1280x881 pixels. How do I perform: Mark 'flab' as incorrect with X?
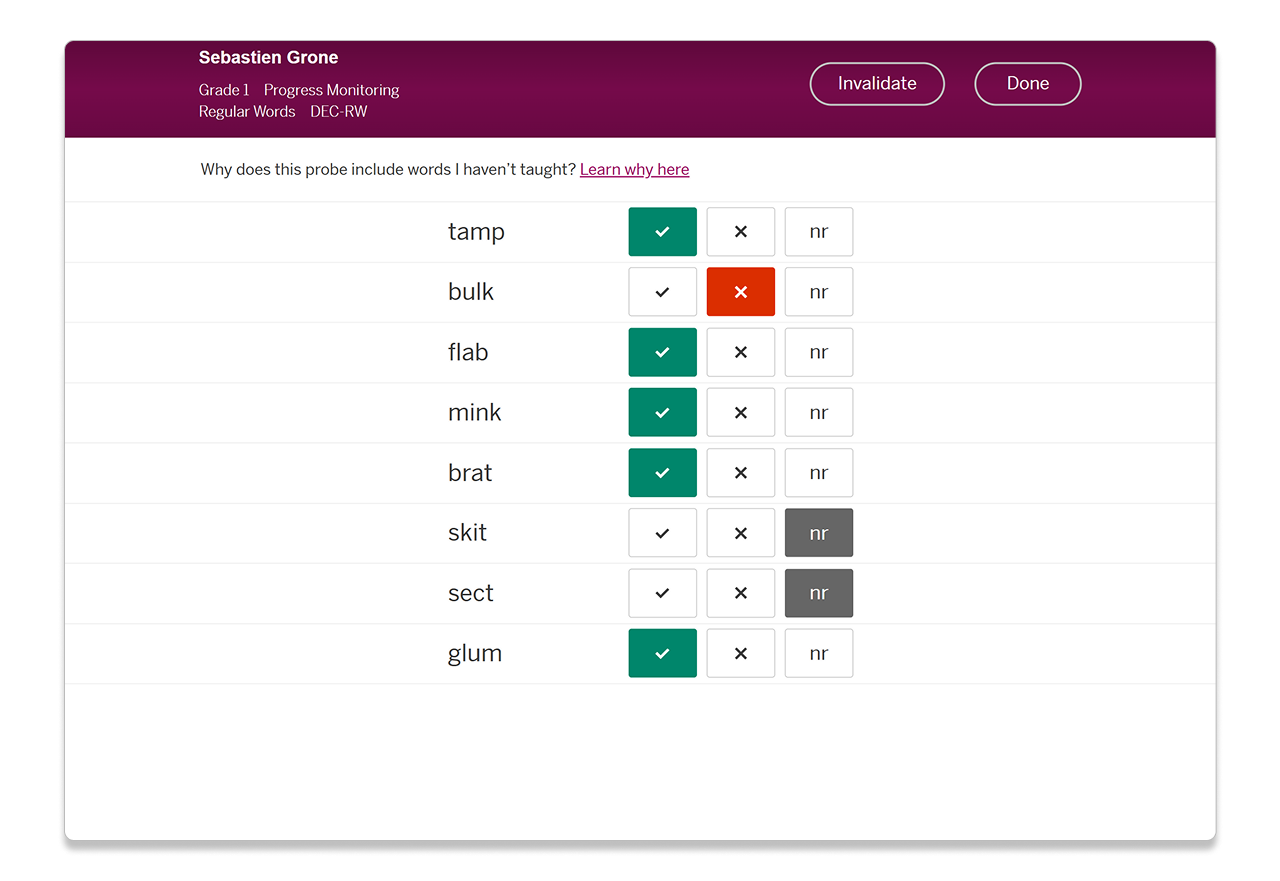(740, 352)
